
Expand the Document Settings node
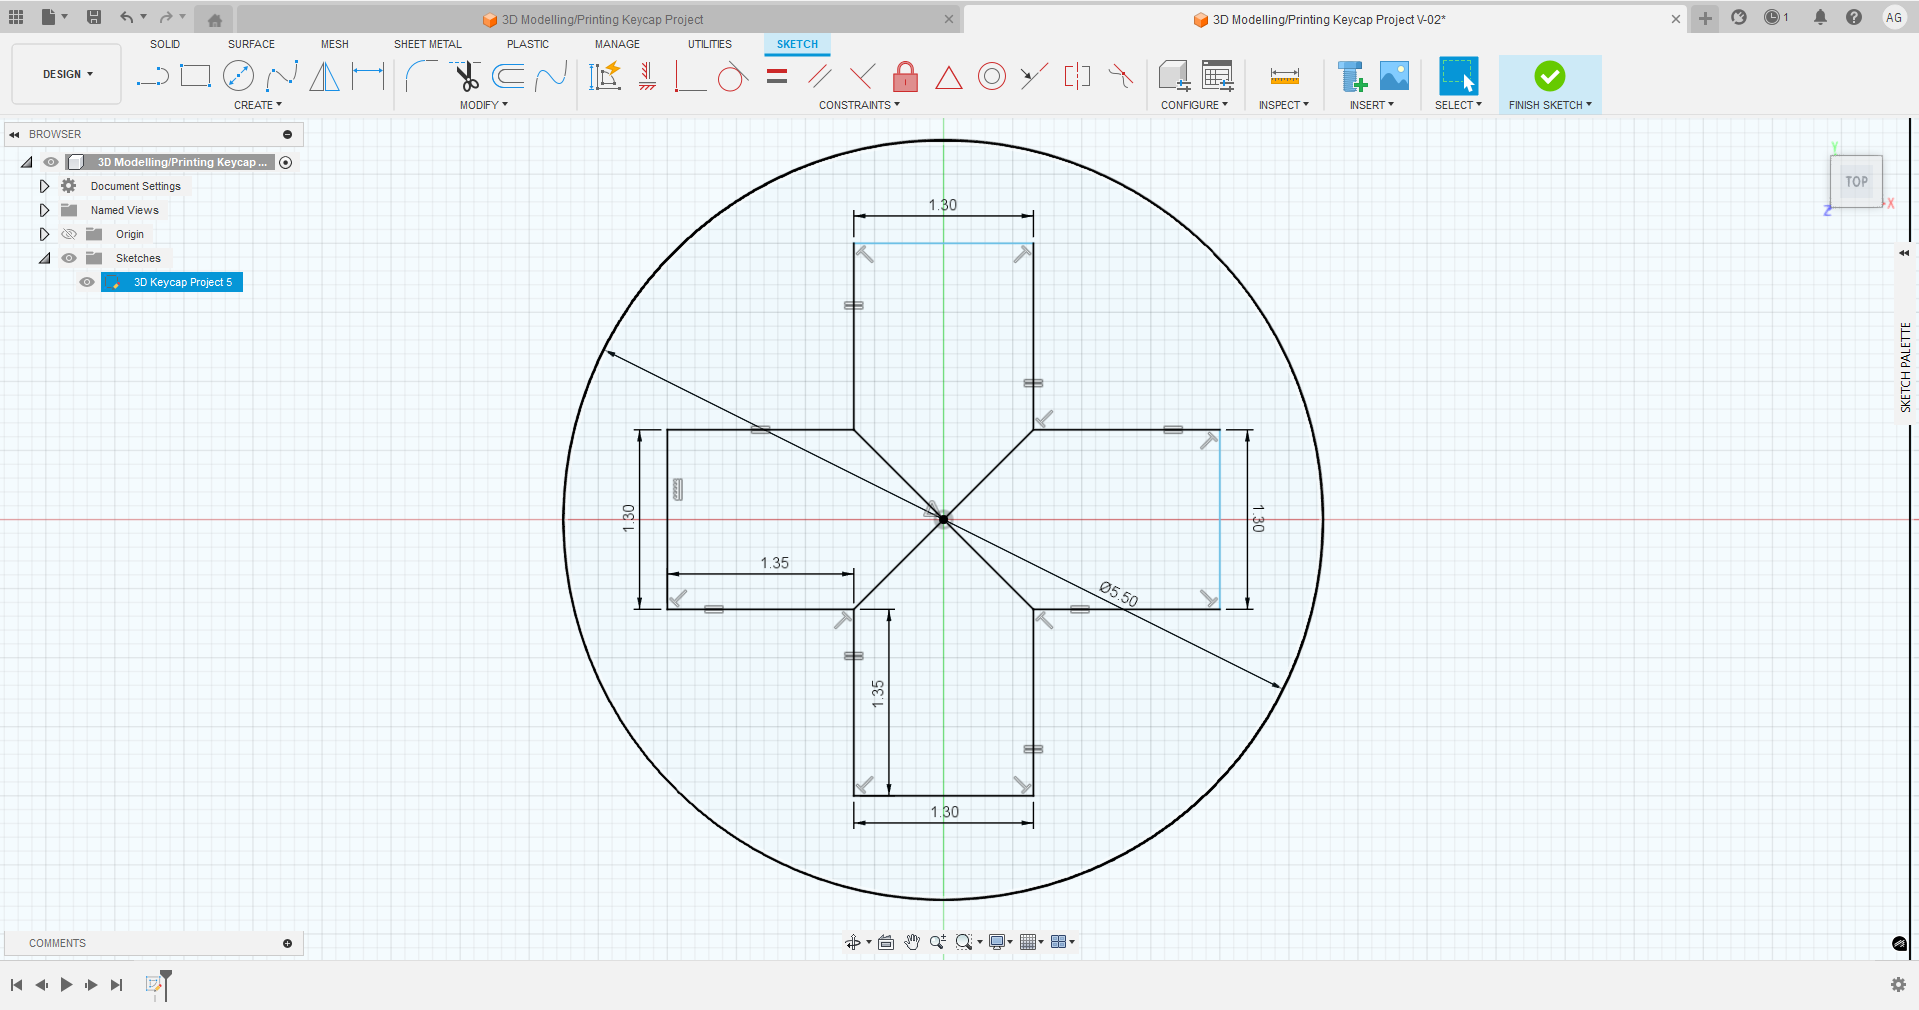pos(44,186)
